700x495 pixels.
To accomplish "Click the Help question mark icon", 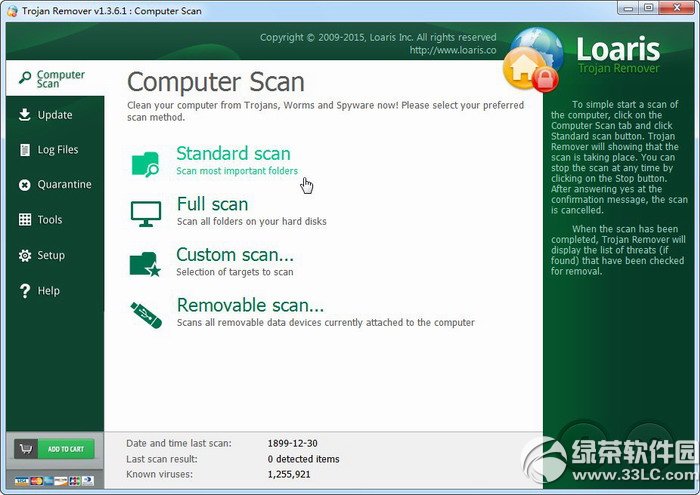I will (x=25, y=291).
